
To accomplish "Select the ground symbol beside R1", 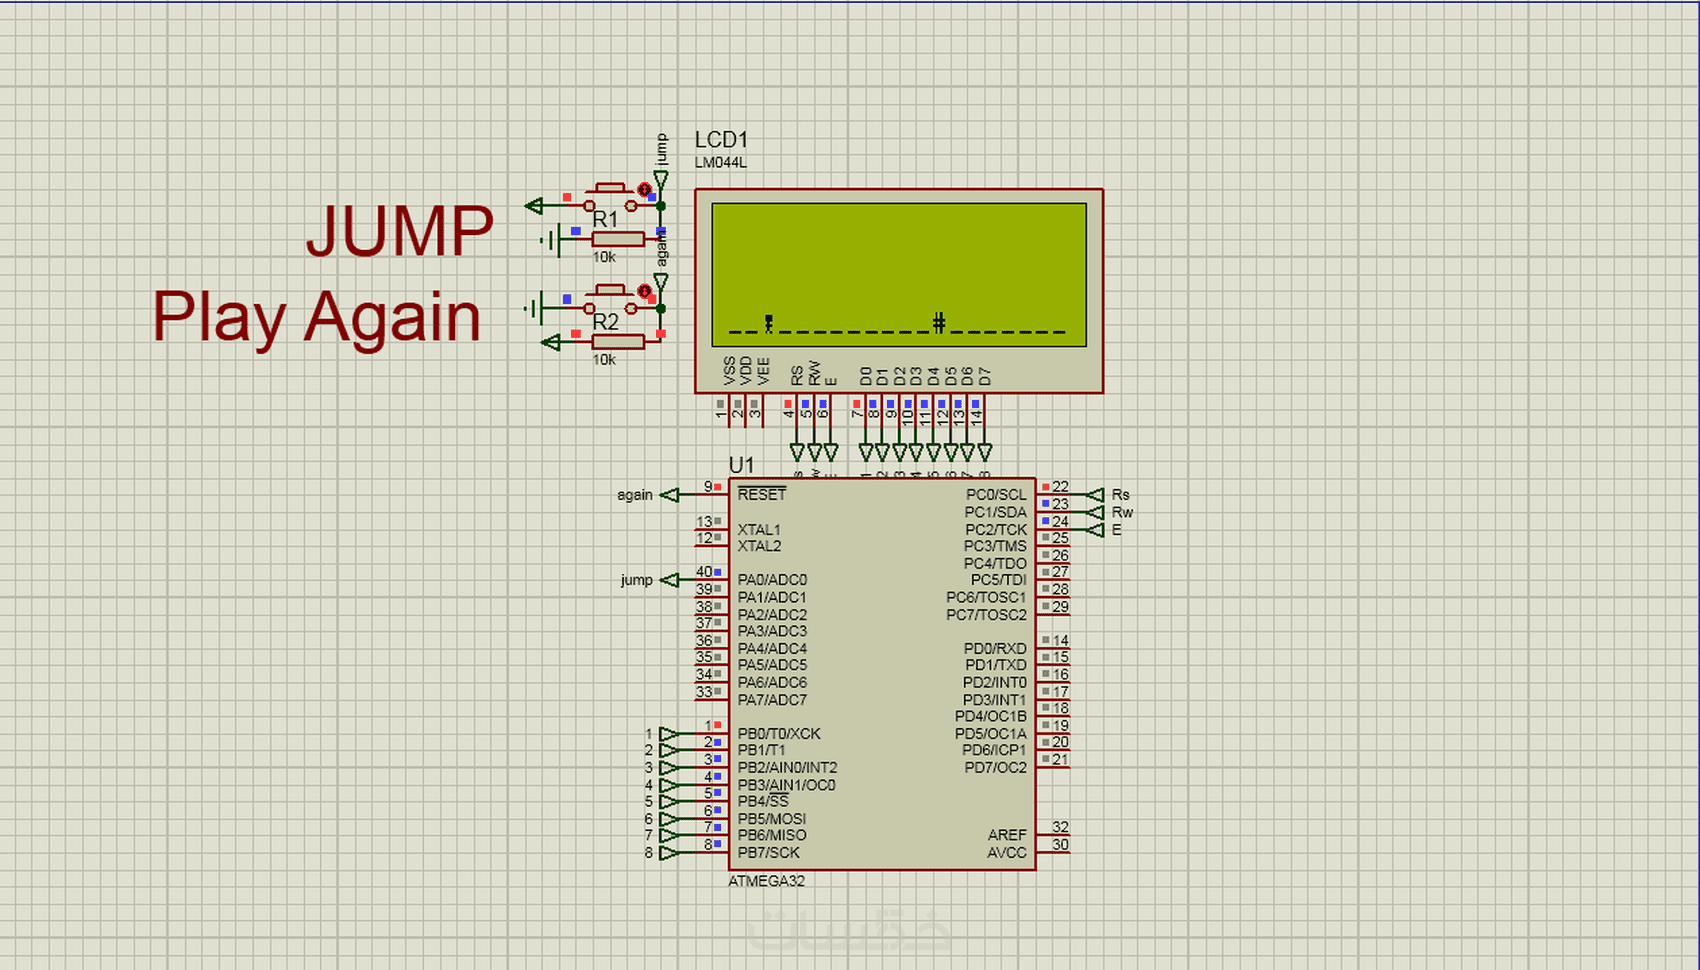I will (x=551, y=240).
